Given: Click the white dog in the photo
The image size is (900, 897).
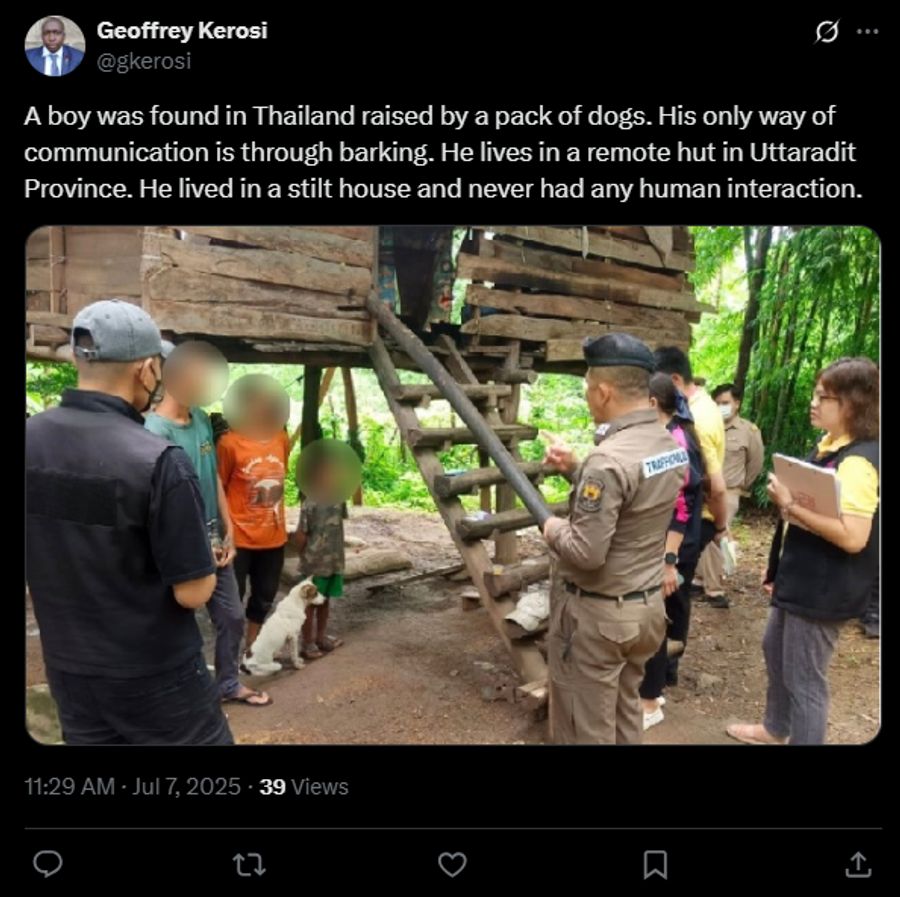Looking at the screenshot, I should (x=282, y=627).
